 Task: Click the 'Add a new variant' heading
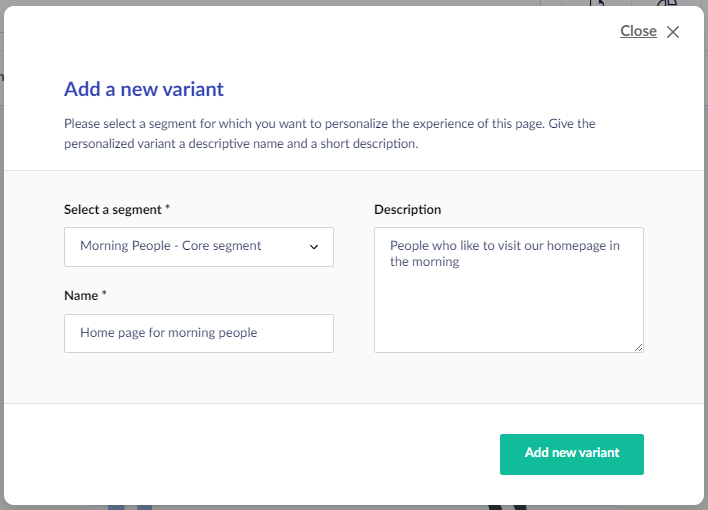144,89
